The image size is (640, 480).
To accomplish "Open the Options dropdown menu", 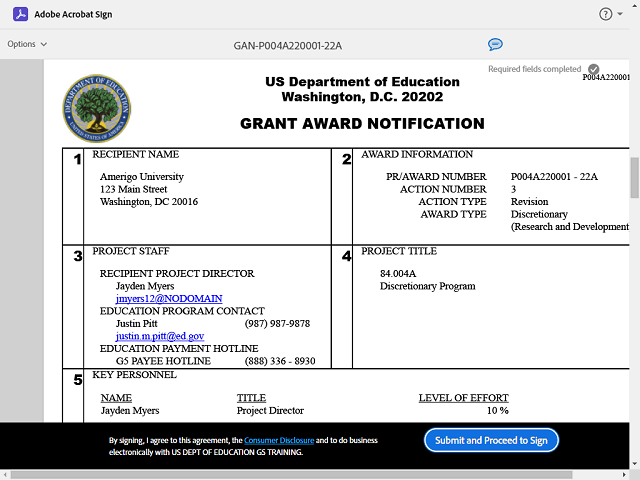I will (x=27, y=44).
